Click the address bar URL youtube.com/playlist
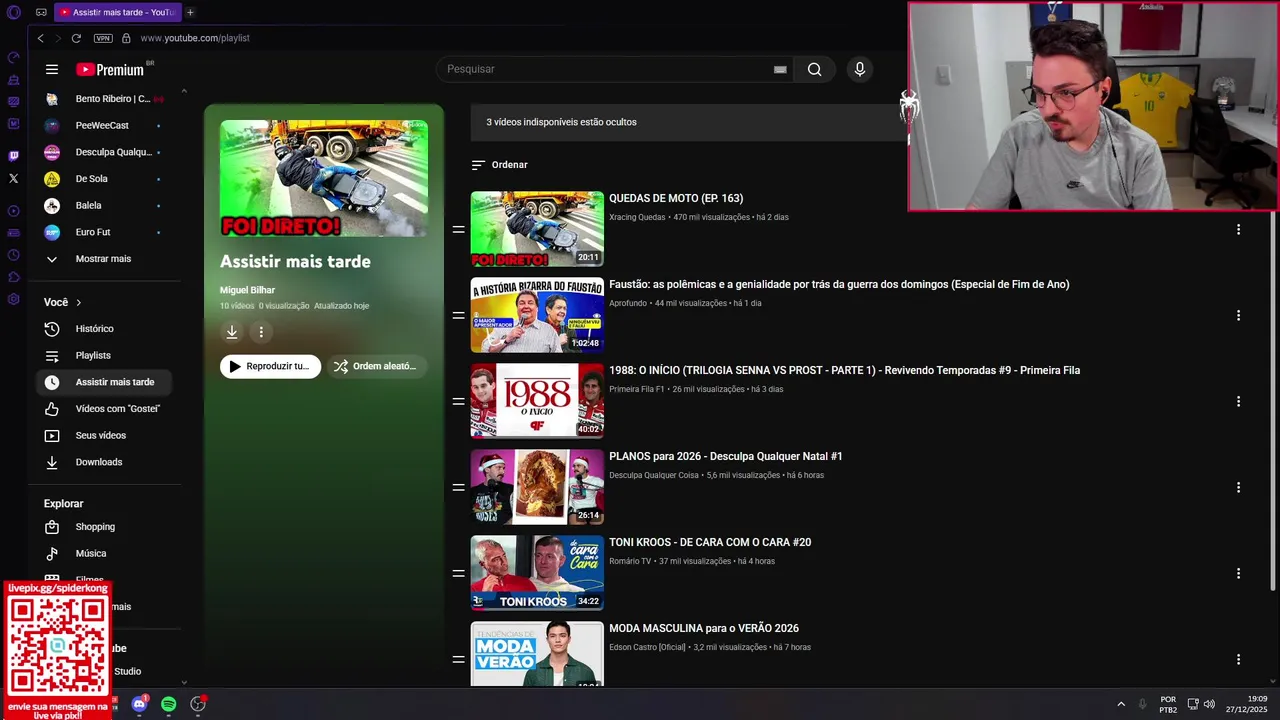 (x=195, y=38)
